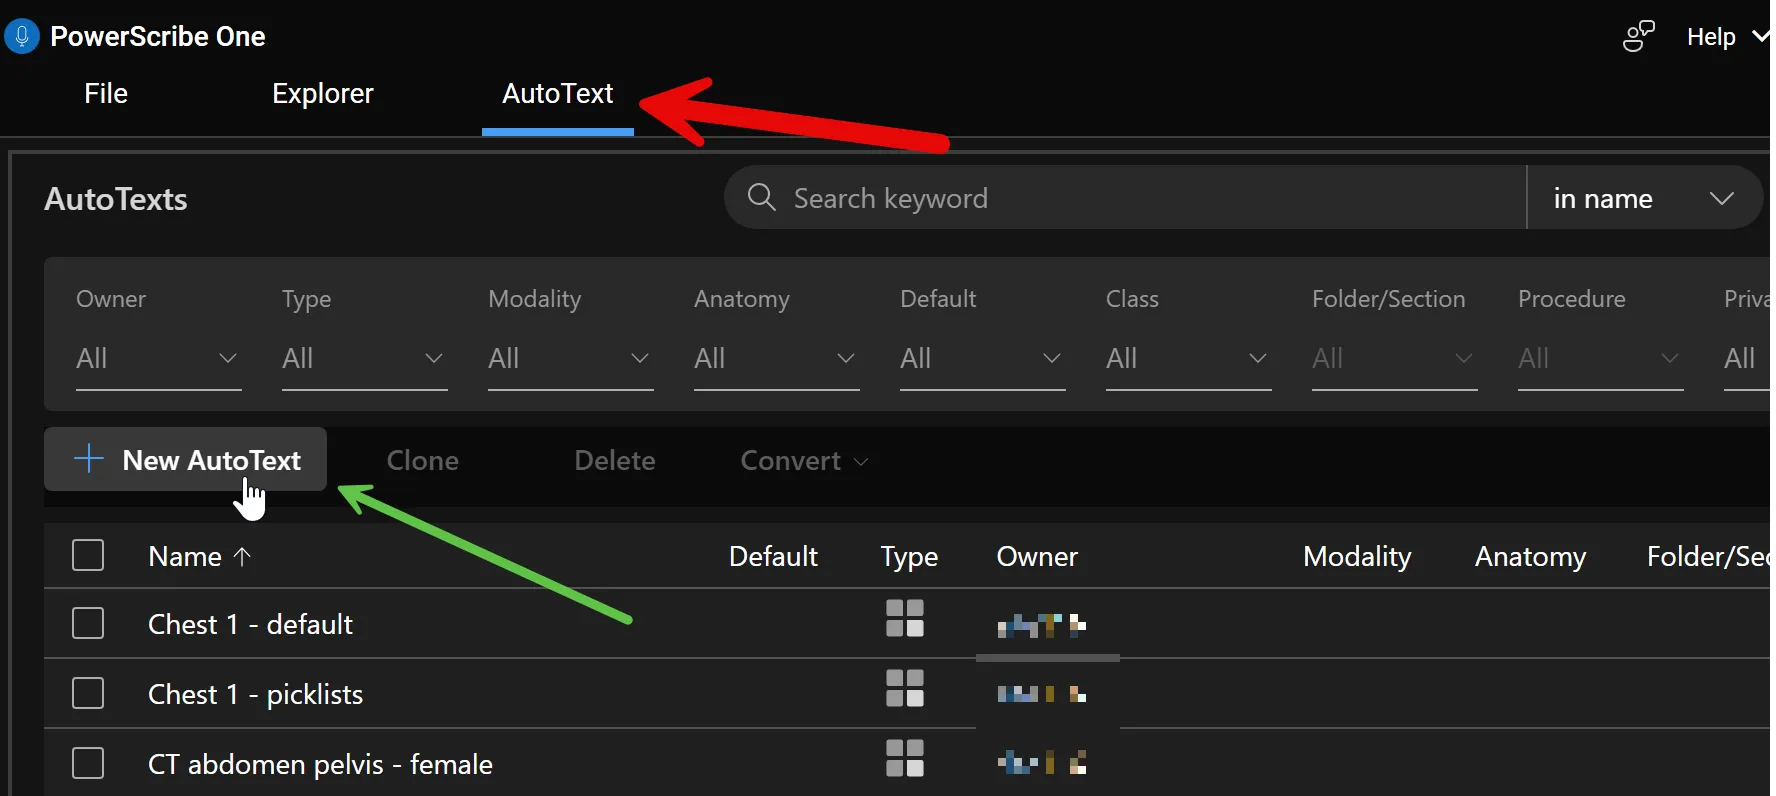Open the Folder/Section filter dropdown
This screenshot has height=796, width=1776.
click(x=1394, y=358)
